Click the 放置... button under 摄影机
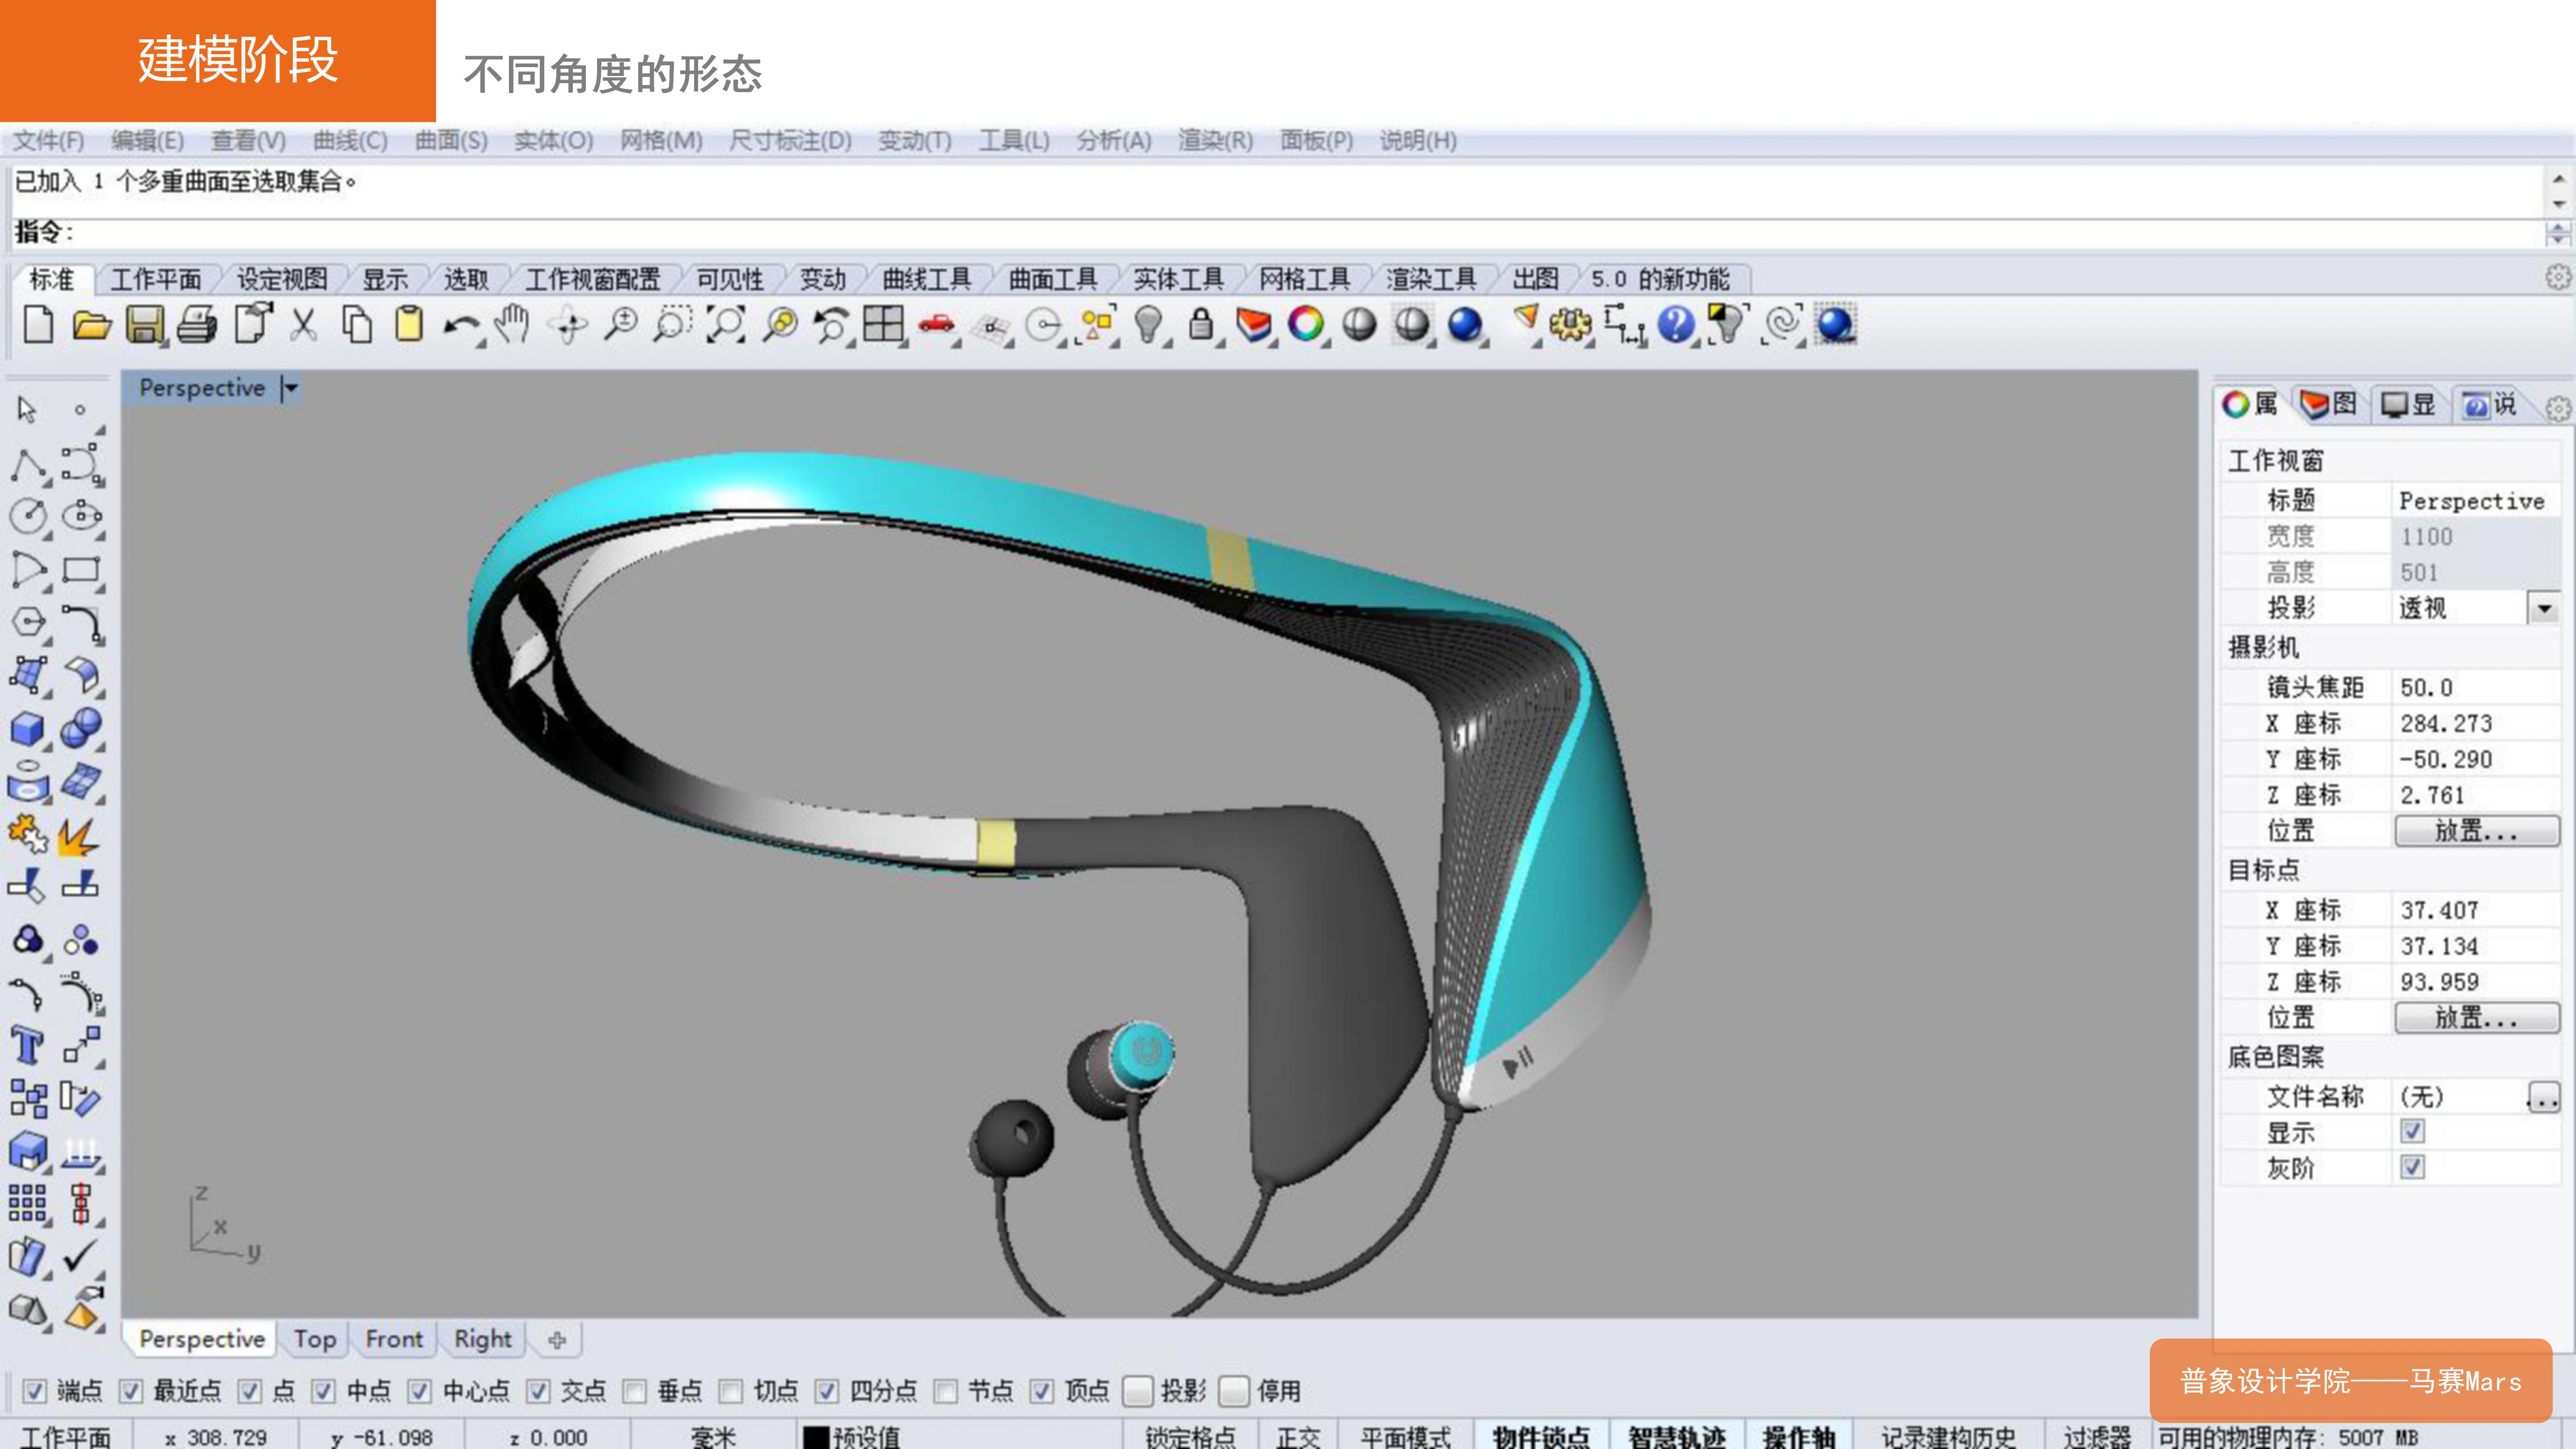Image resolution: width=2576 pixels, height=1449 pixels. tap(2477, 830)
